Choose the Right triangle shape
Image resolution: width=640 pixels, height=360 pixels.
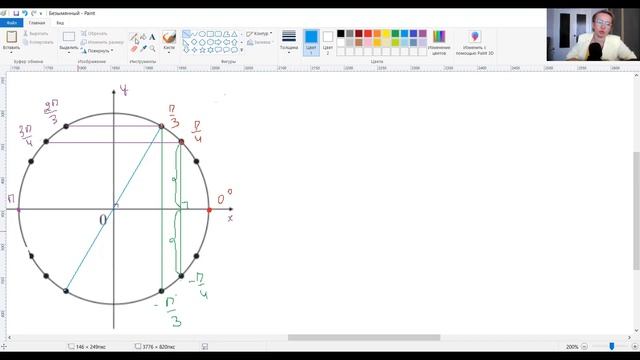point(186,42)
